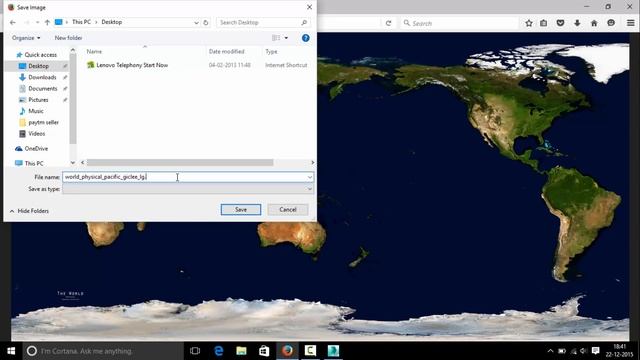Viewport: 640px width, 360px height.
Task: Open battery status tray icon
Action: coord(562,351)
